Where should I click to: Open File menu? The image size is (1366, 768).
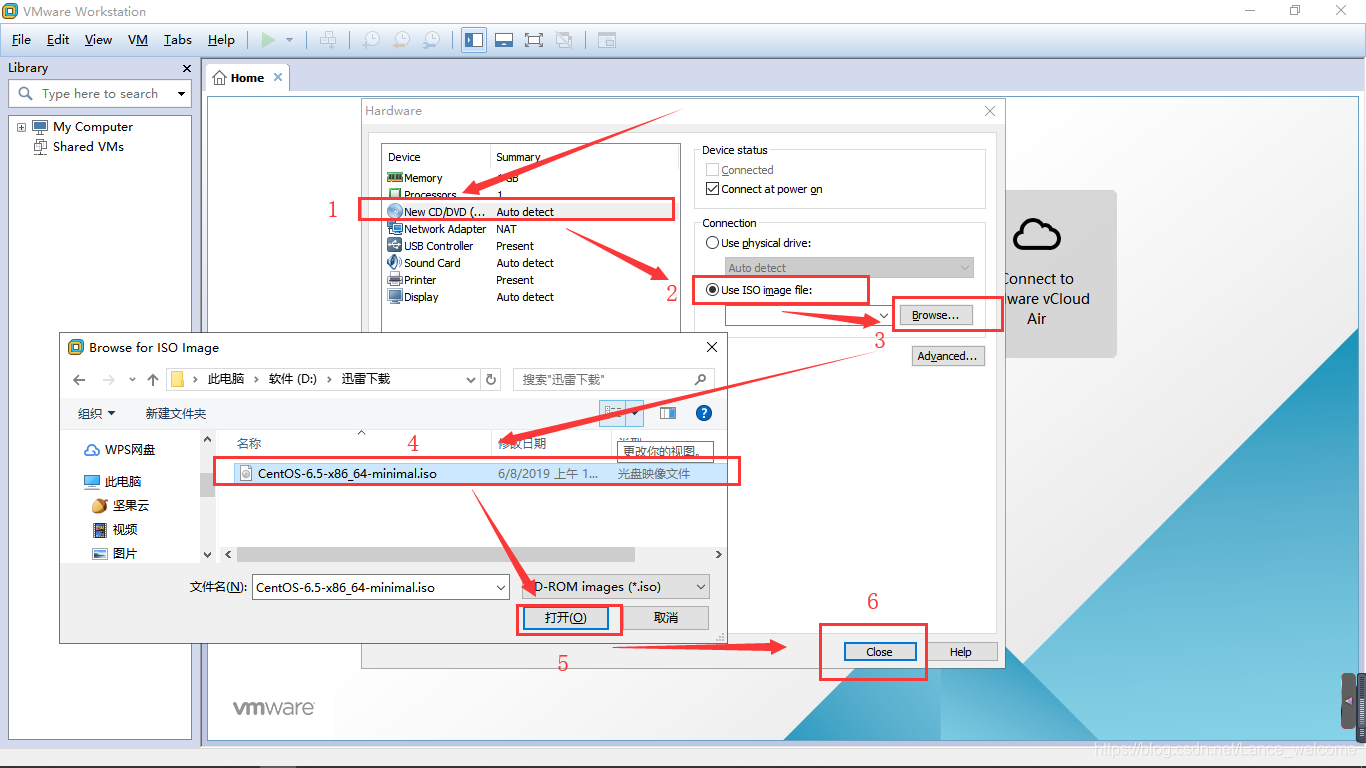tap(21, 40)
